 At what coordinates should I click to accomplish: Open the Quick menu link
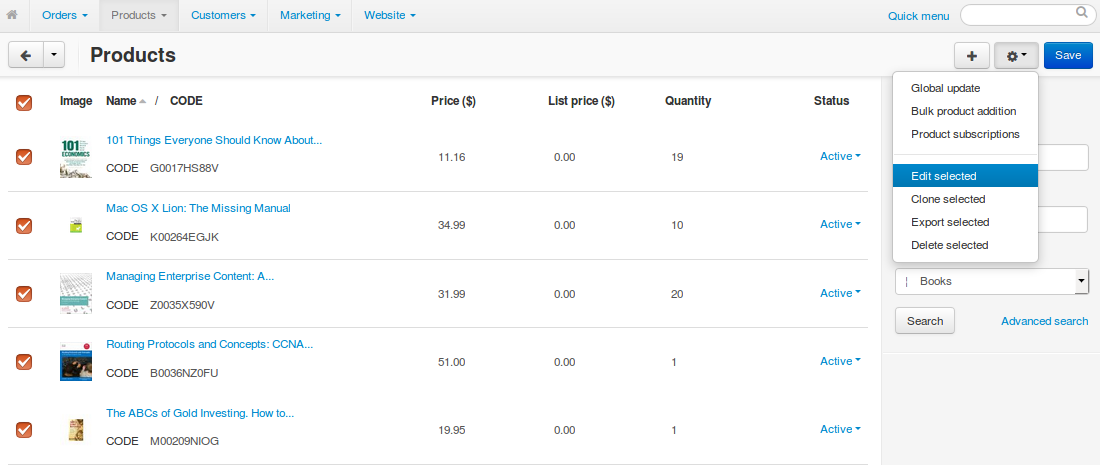pyautogui.click(x=918, y=16)
